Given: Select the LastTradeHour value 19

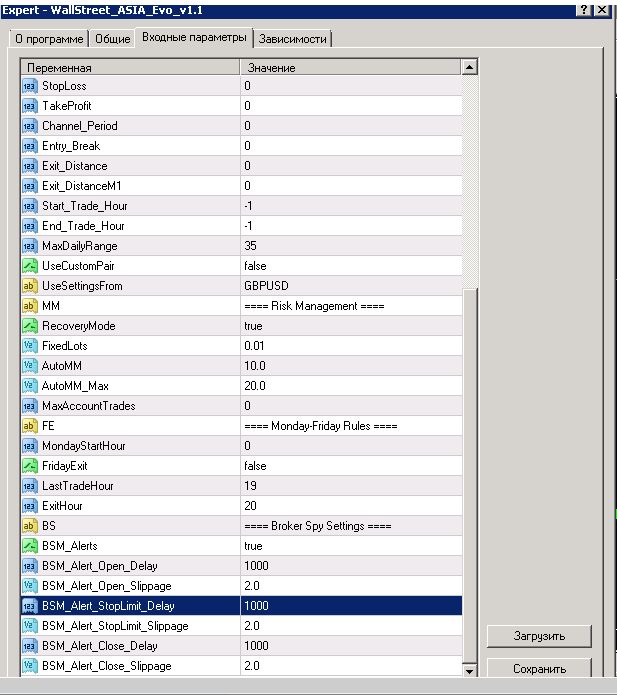Looking at the screenshot, I should tap(250, 486).
